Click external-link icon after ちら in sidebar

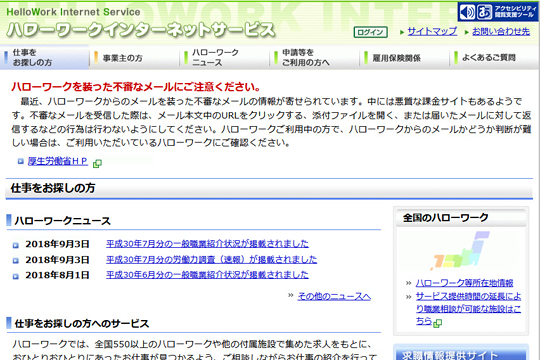point(437,323)
